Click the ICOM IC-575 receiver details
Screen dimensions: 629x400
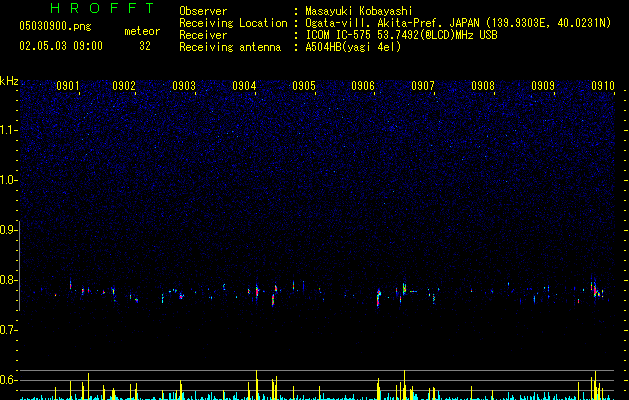tap(401, 35)
